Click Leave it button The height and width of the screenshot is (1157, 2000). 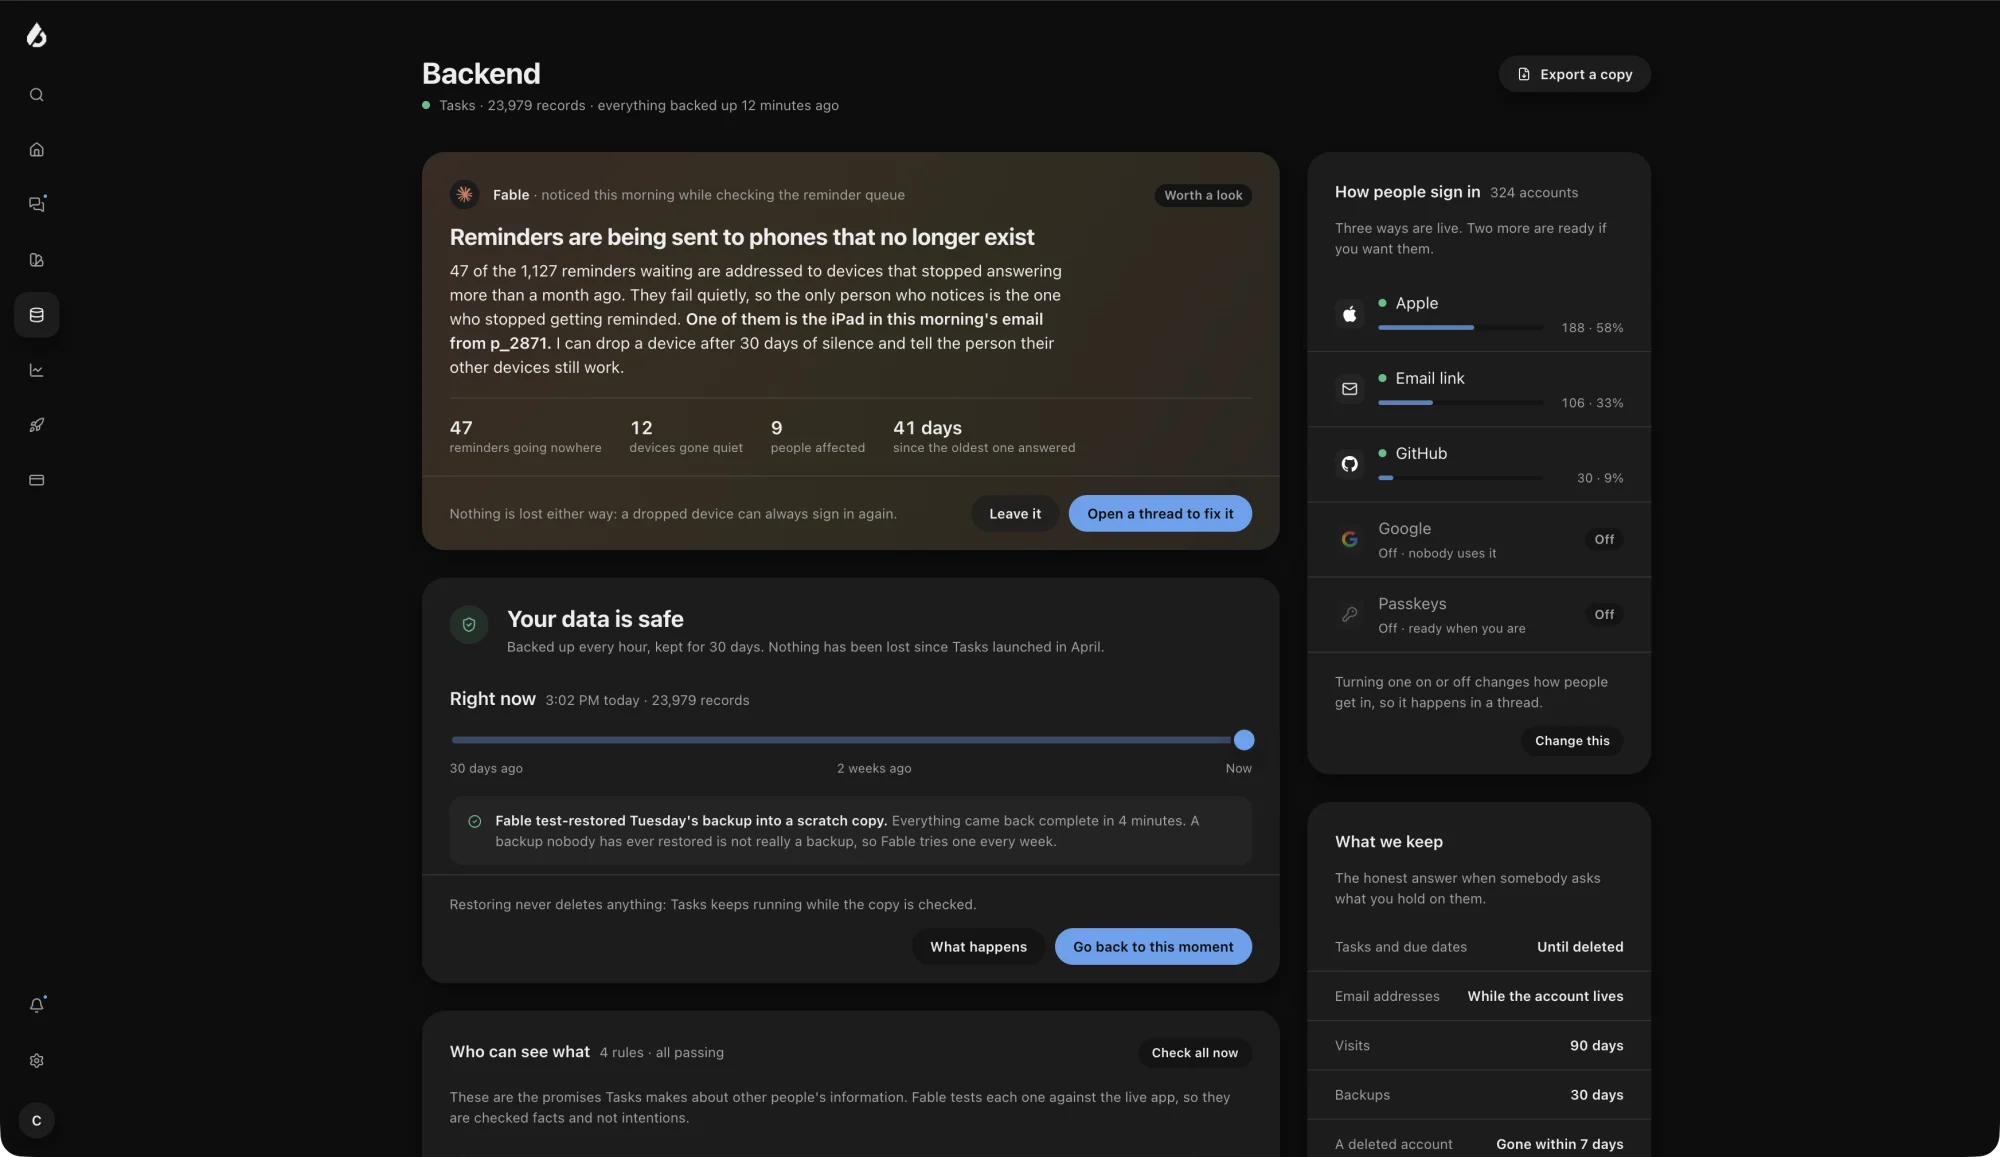(1015, 514)
